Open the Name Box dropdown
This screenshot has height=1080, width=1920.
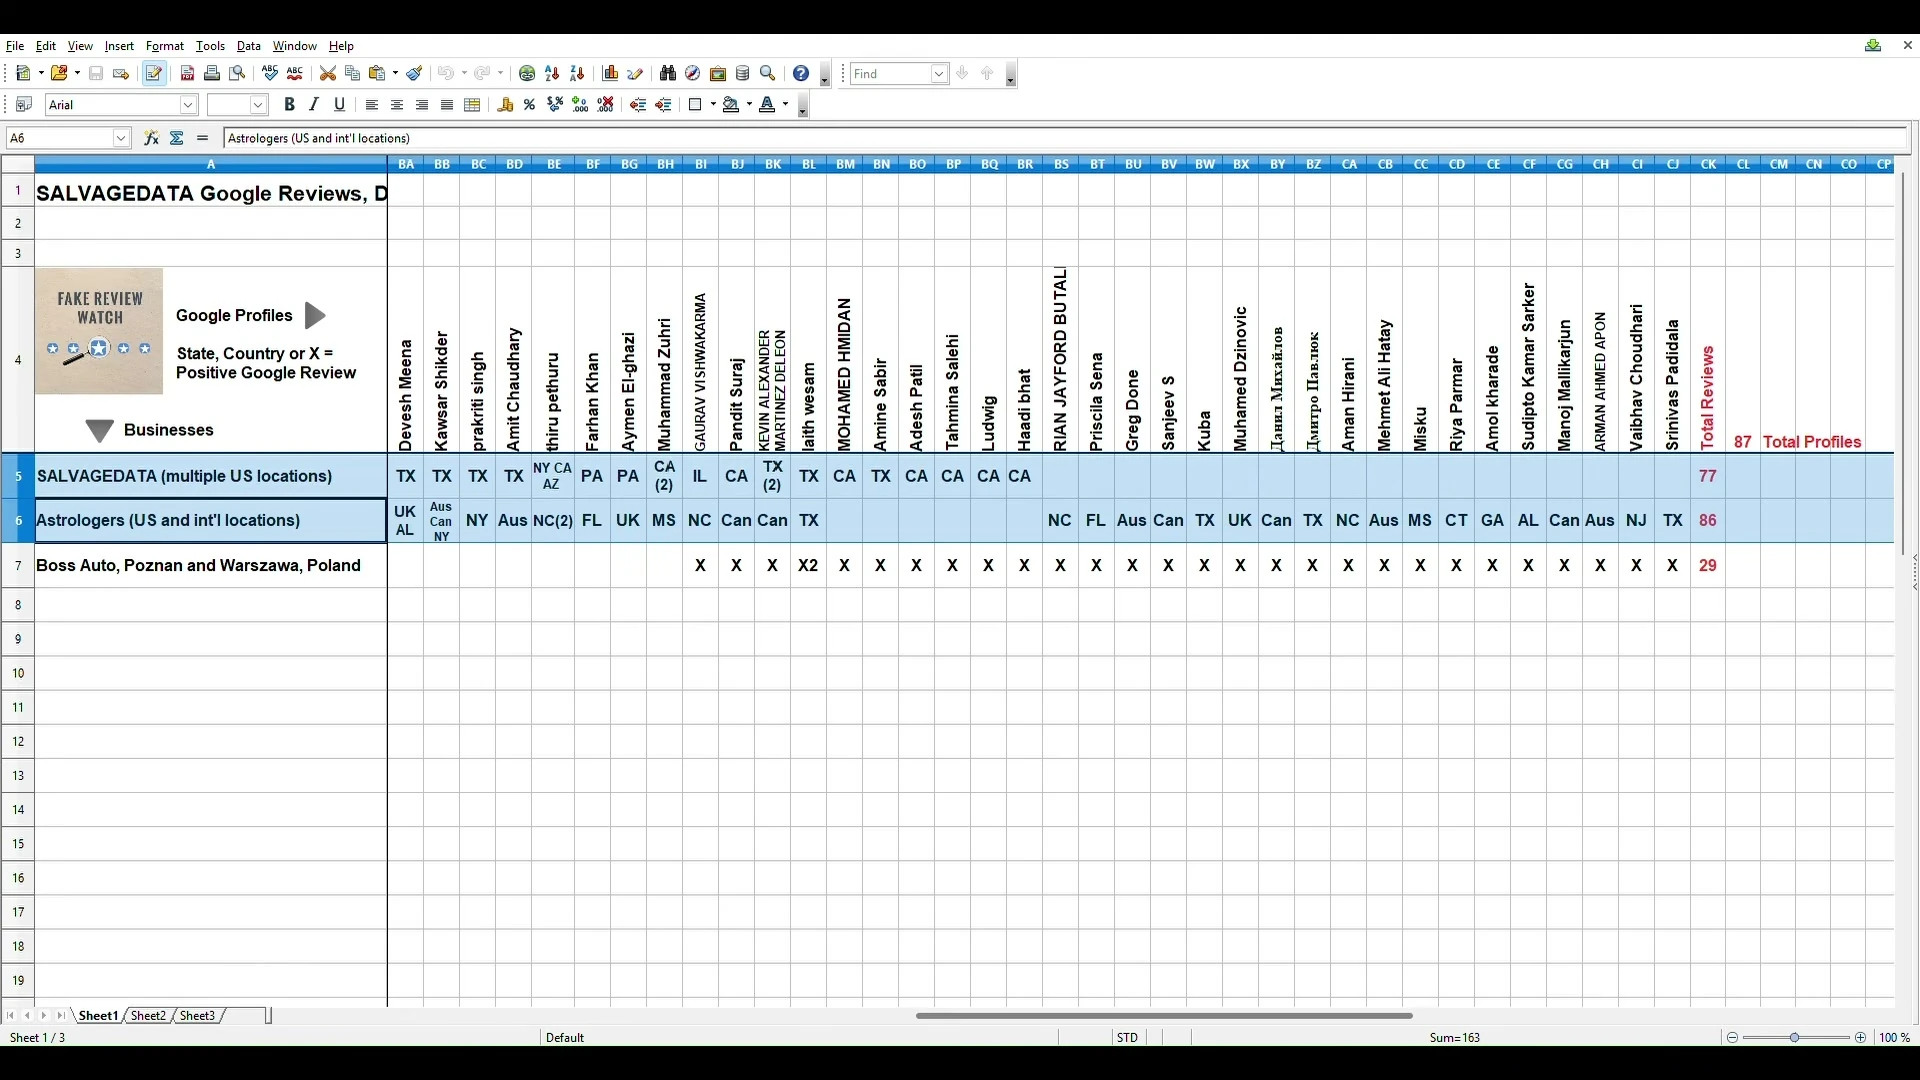pos(122,139)
